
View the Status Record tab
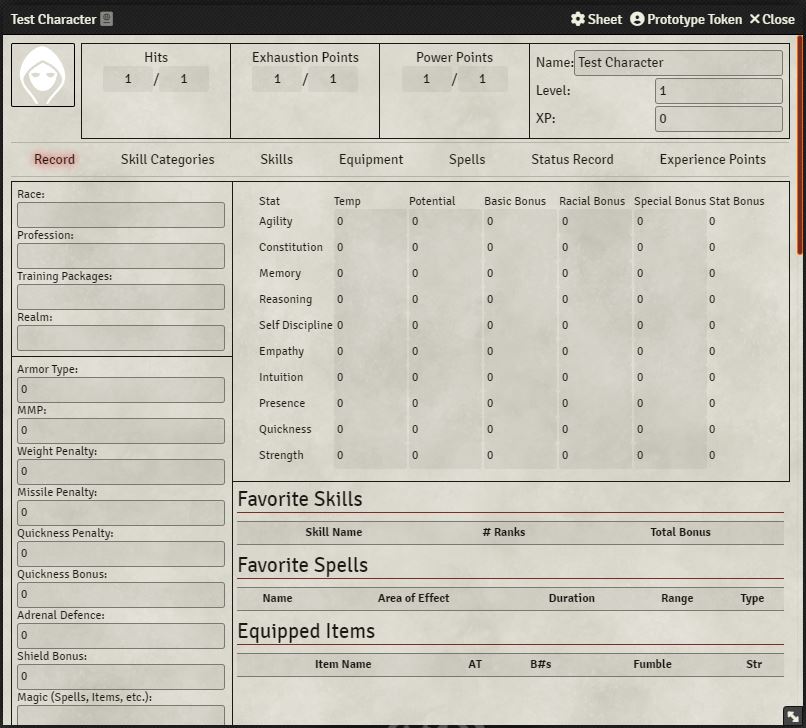point(572,159)
